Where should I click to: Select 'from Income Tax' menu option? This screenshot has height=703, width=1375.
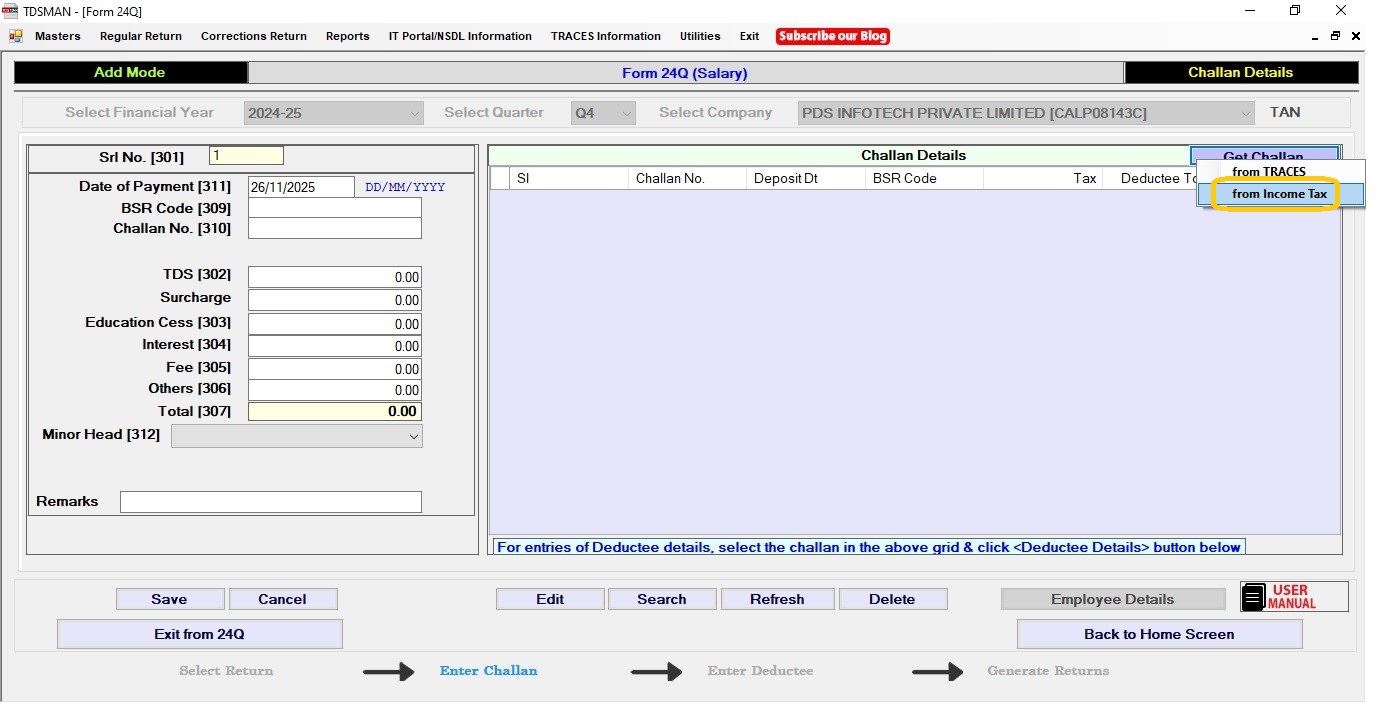pyautogui.click(x=1279, y=194)
